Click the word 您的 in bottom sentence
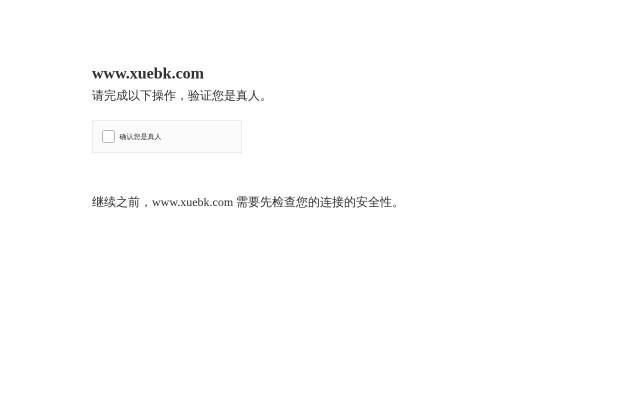The width and height of the screenshot is (640, 400). point(308,202)
